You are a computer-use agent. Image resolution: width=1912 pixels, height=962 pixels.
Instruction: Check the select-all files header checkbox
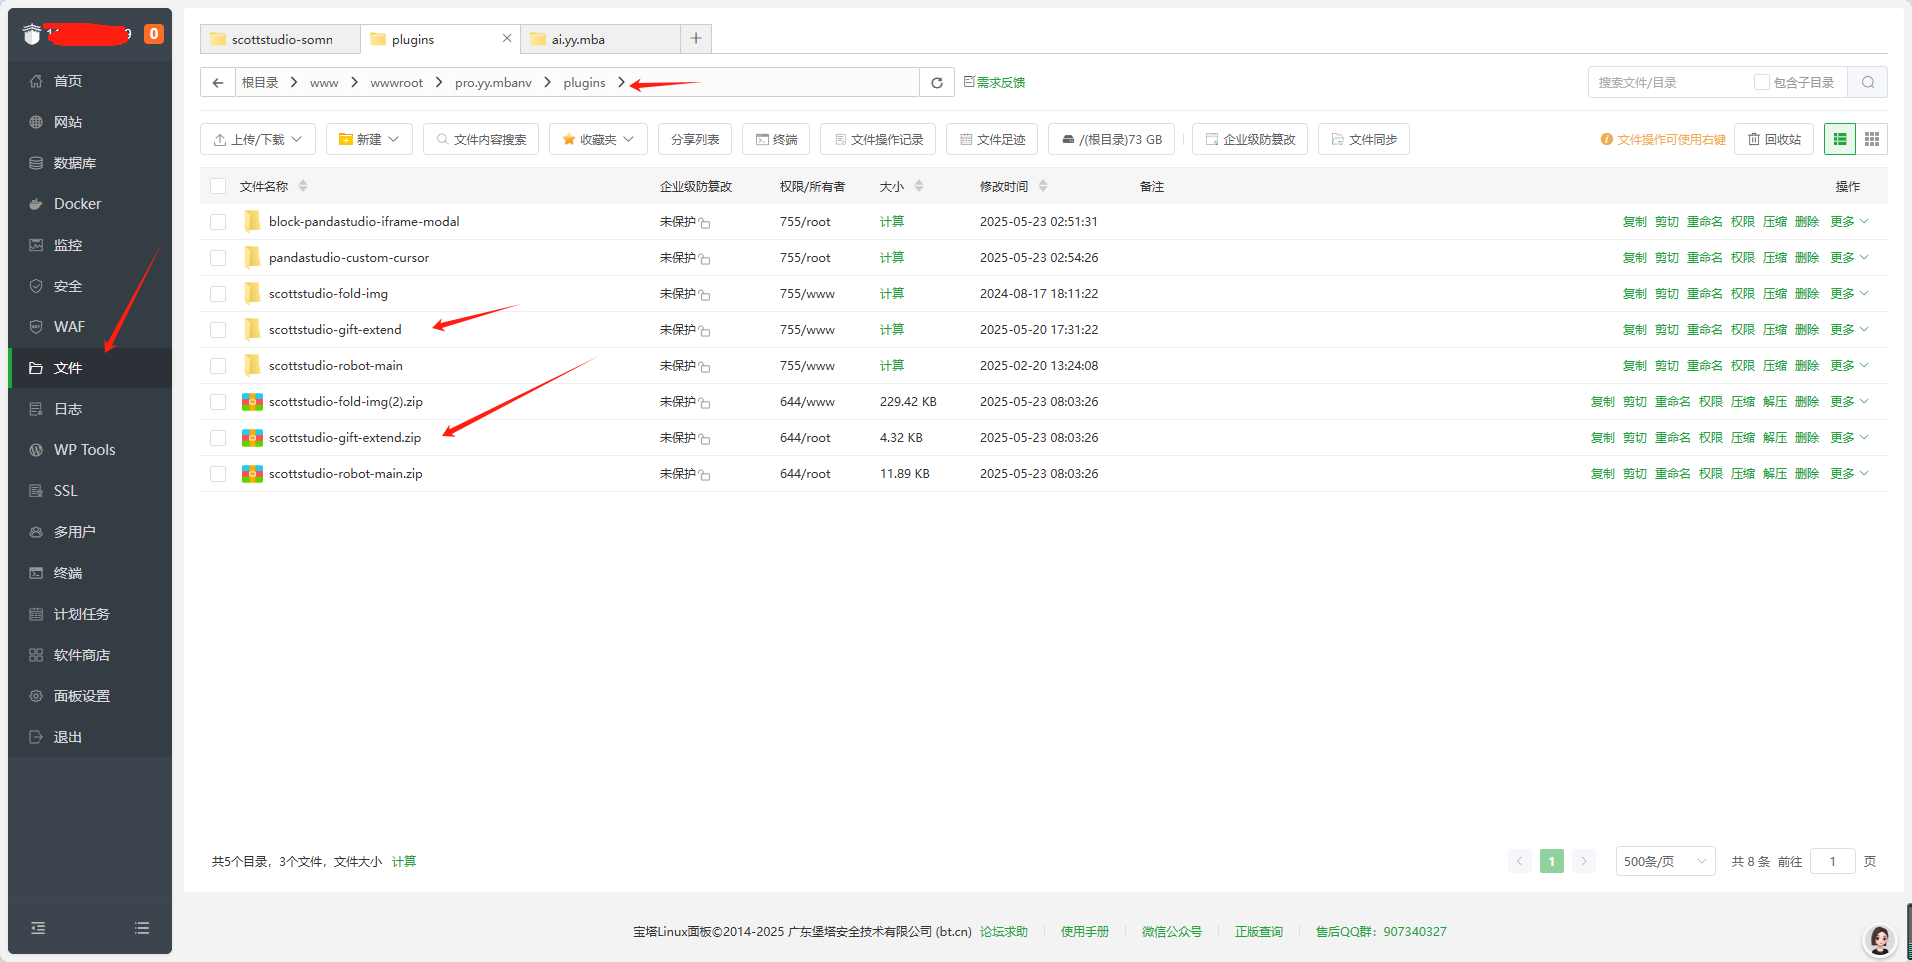click(x=218, y=186)
